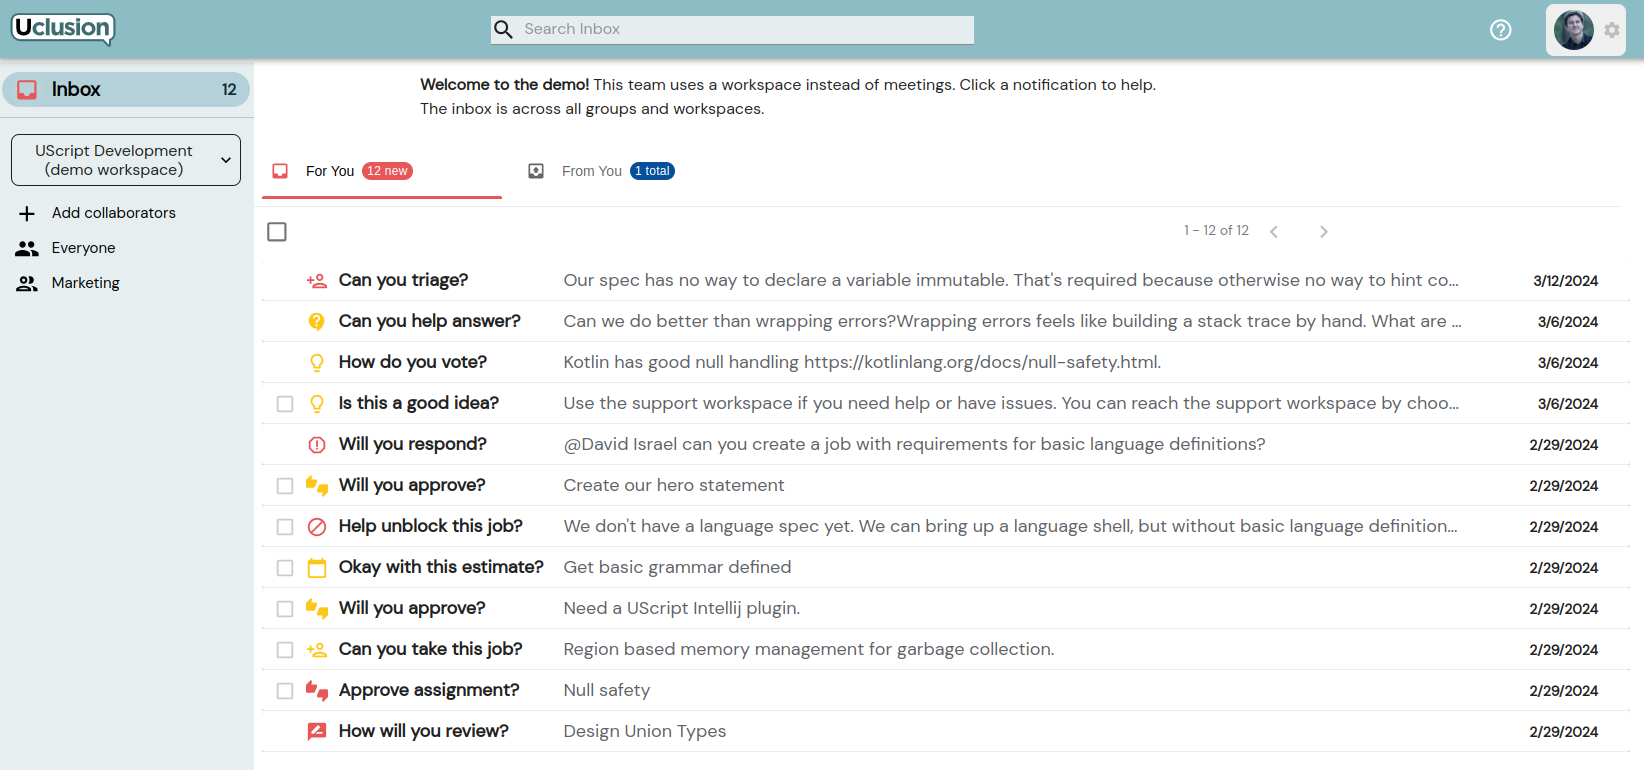
Task: Open Inbox in the sidebar
Action: click(126, 90)
